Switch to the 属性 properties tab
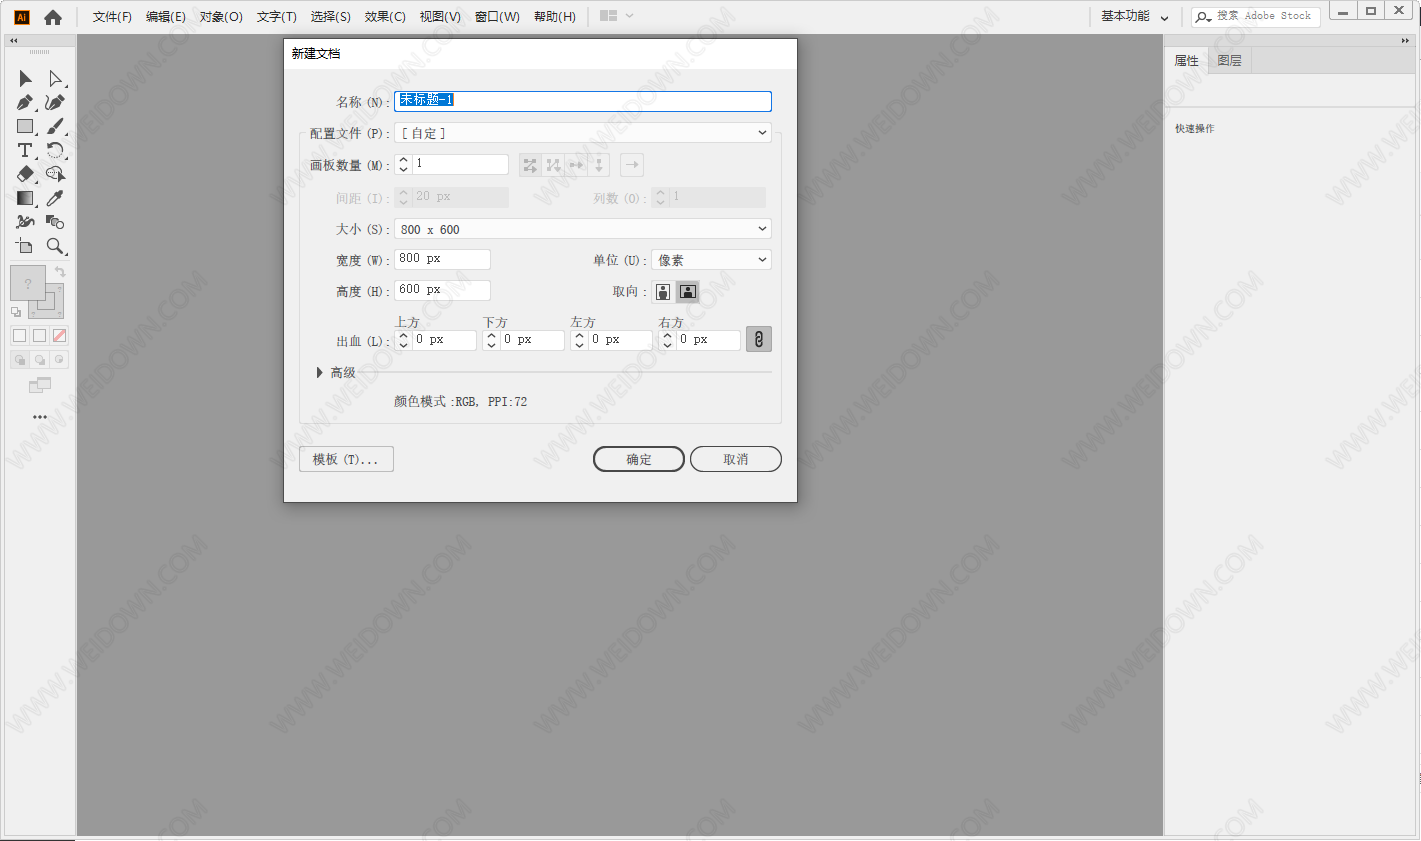 [x=1187, y=61]
